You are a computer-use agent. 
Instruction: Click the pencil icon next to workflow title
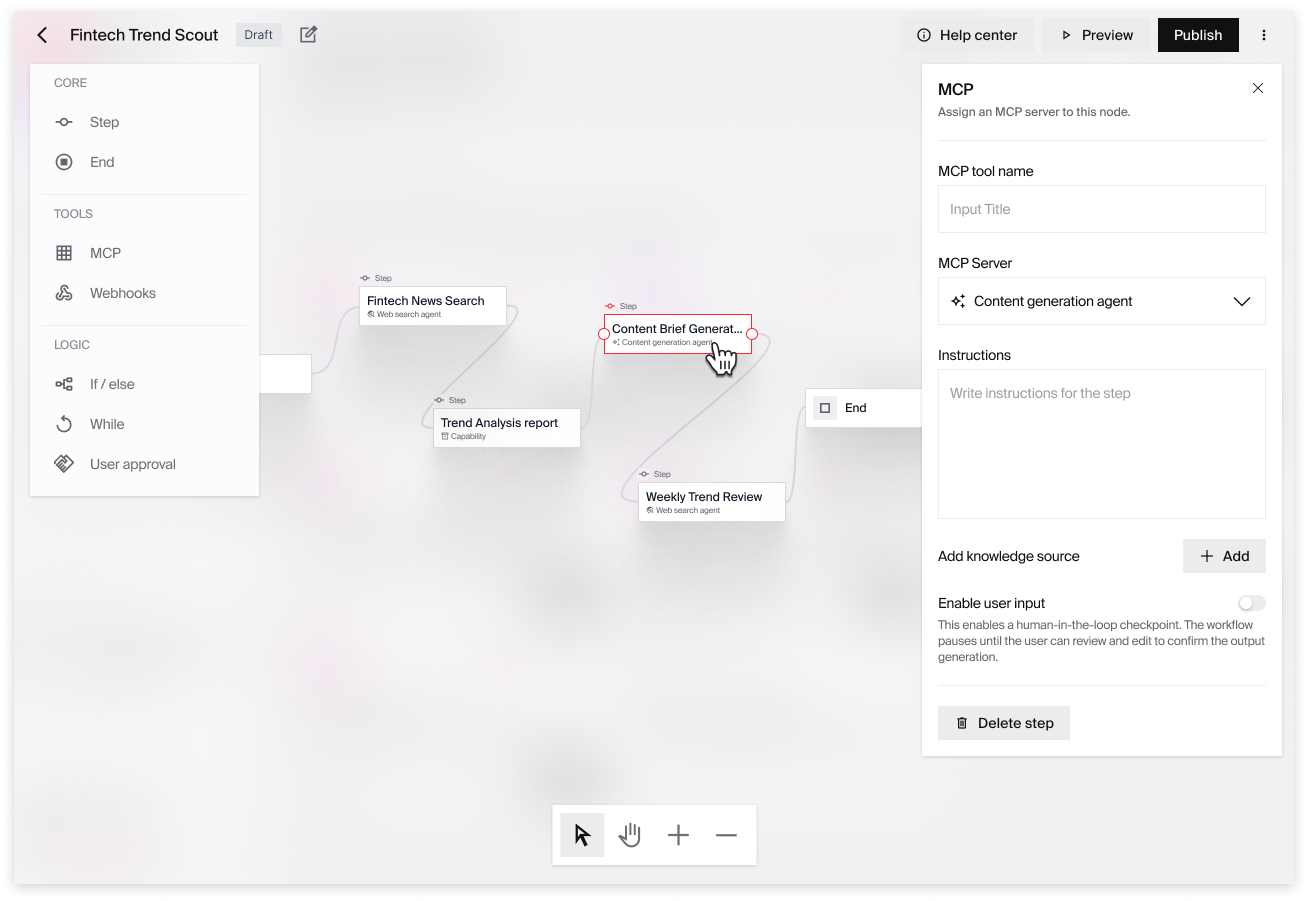click(308, 34)
